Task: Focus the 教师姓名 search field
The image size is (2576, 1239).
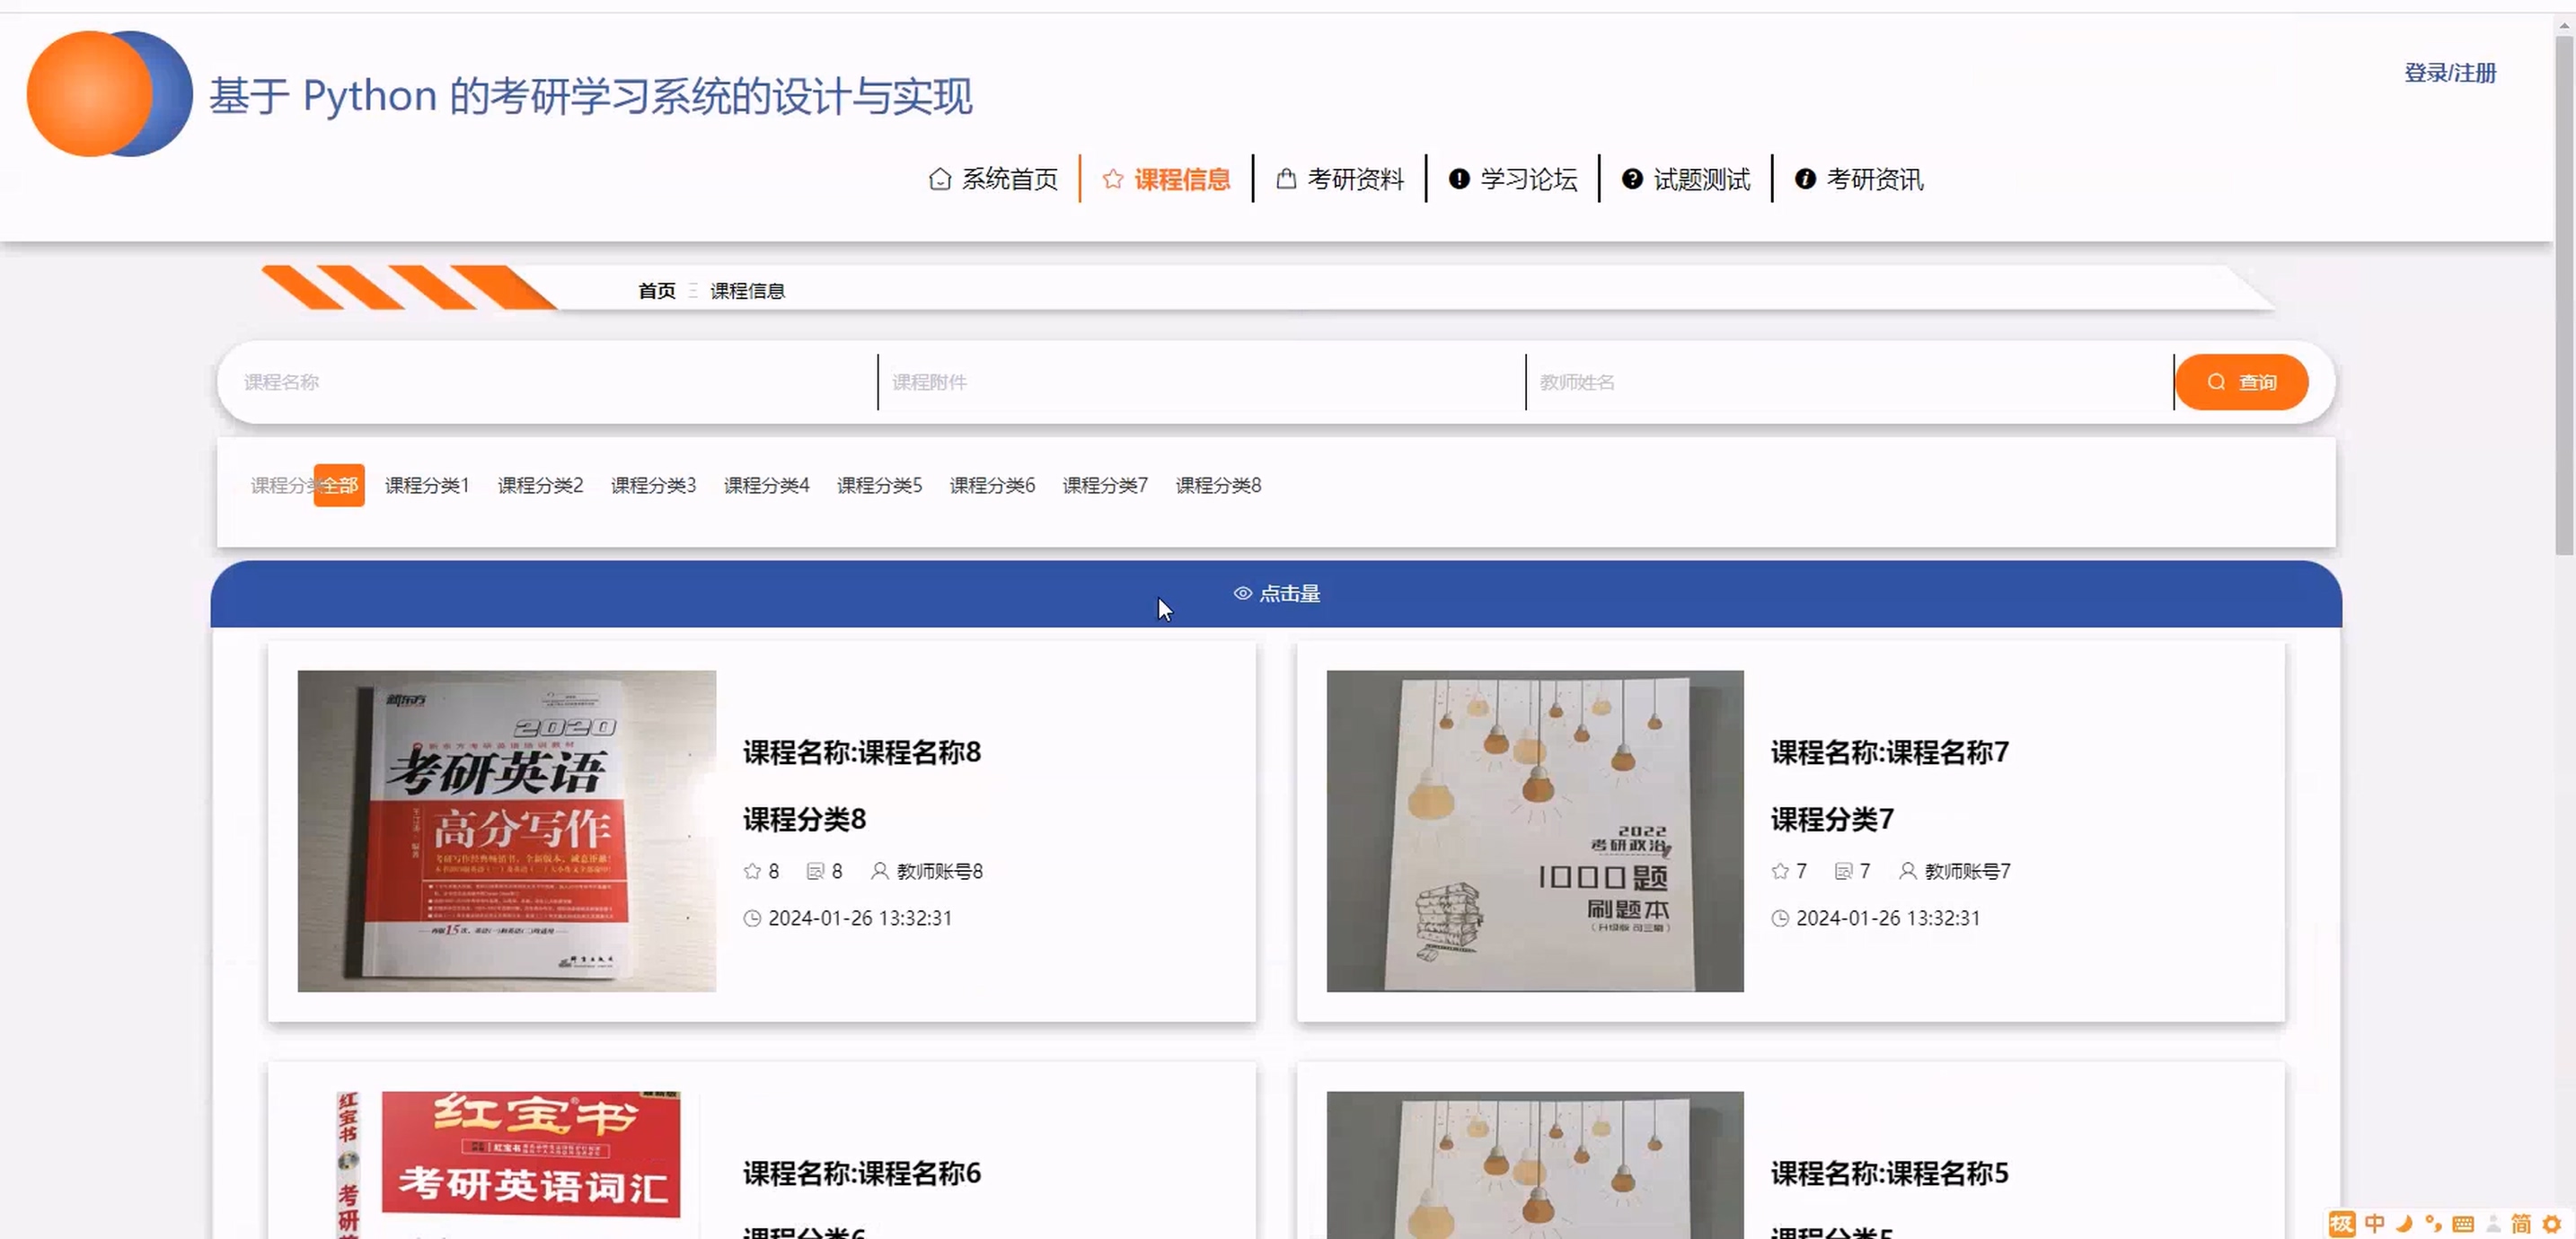Action: tap(1850, 382)
